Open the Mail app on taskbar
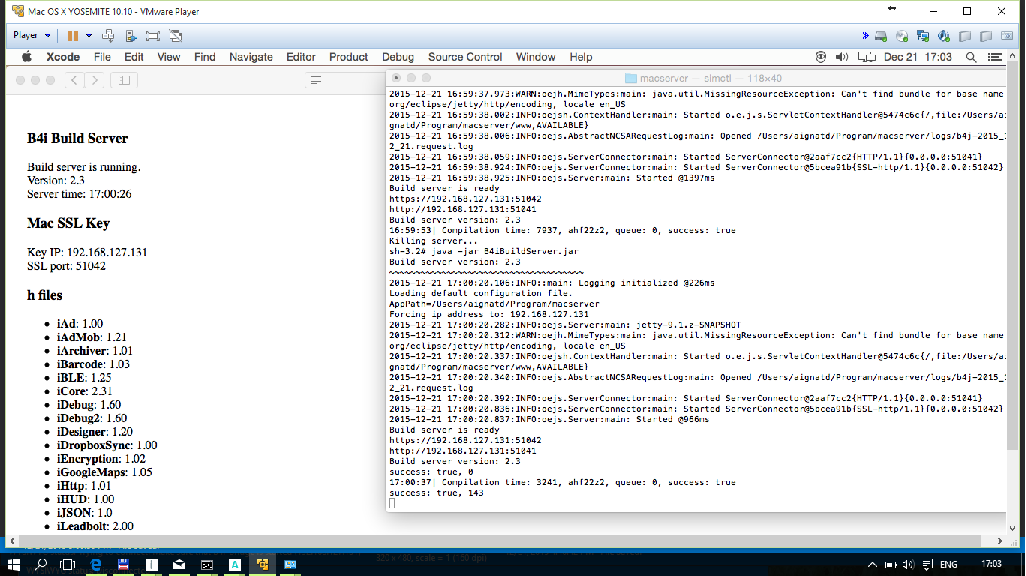Screen dimensions: 1026x576 pos(179,564)
